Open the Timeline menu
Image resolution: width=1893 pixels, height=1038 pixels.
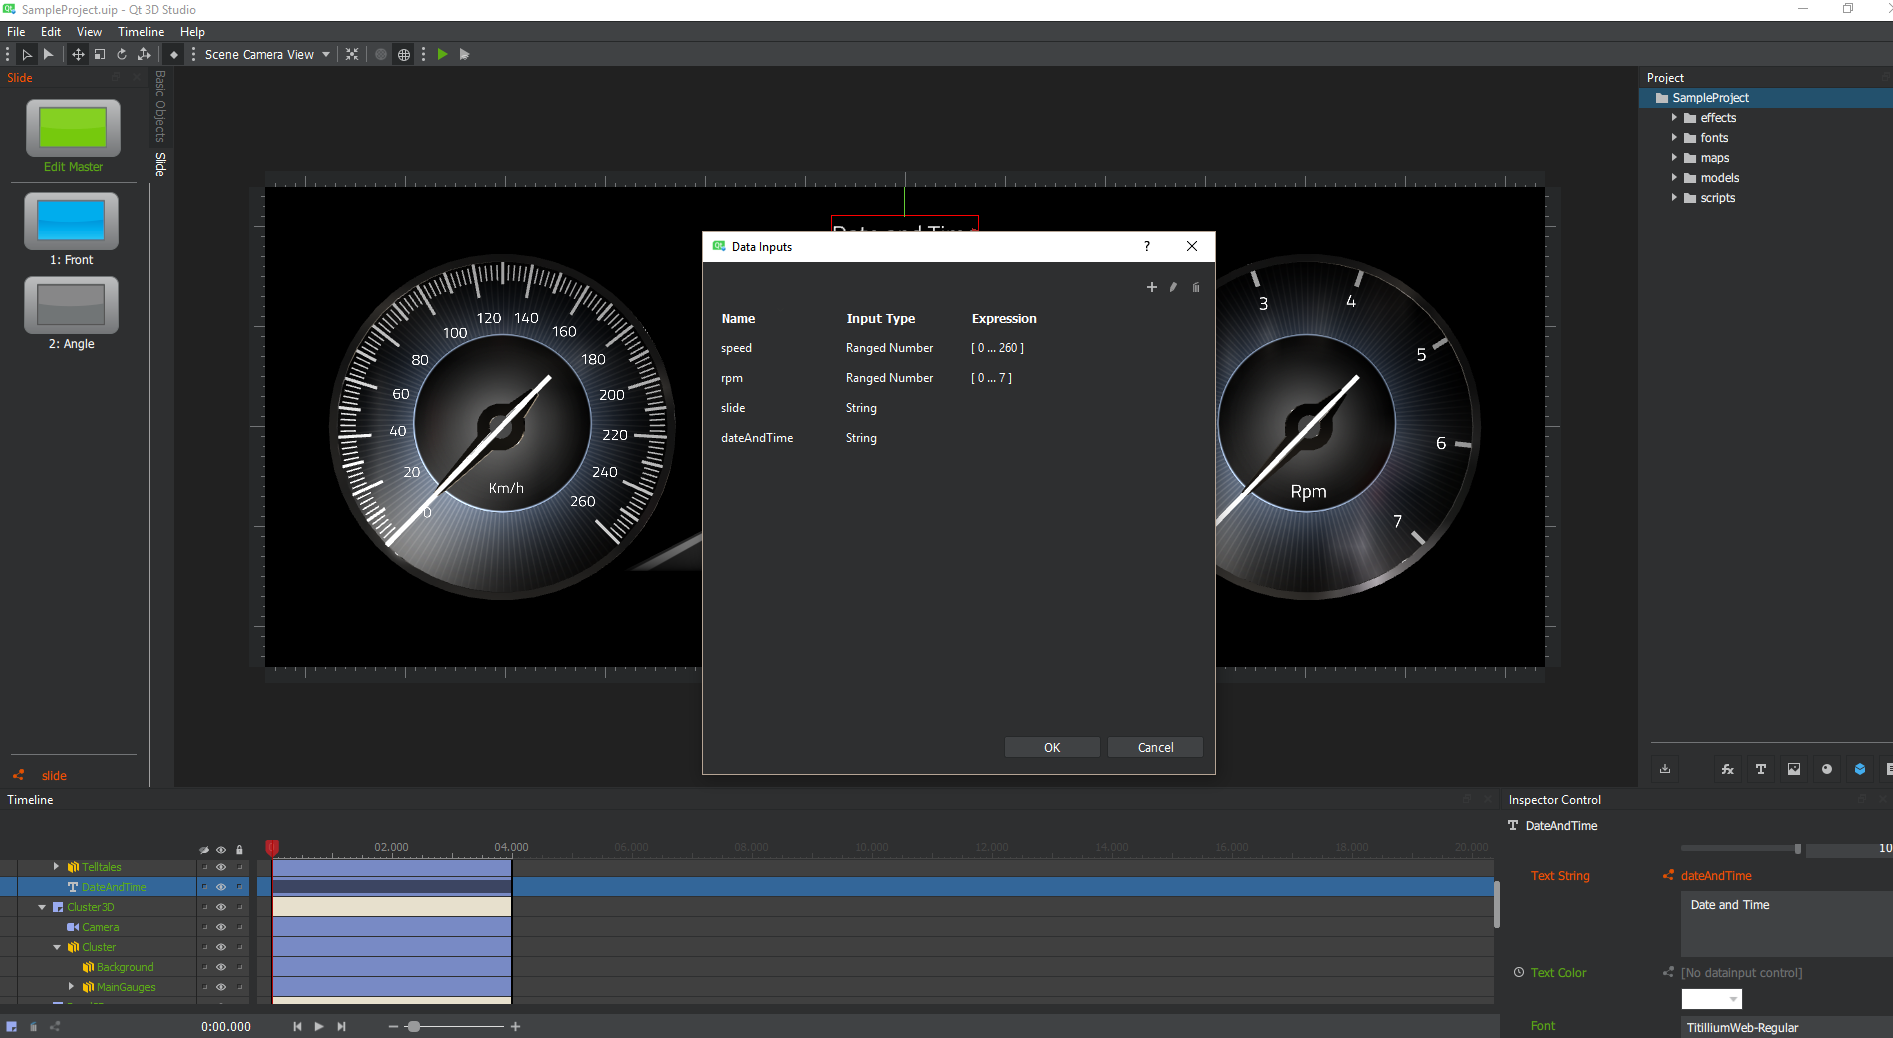[140, 31]
